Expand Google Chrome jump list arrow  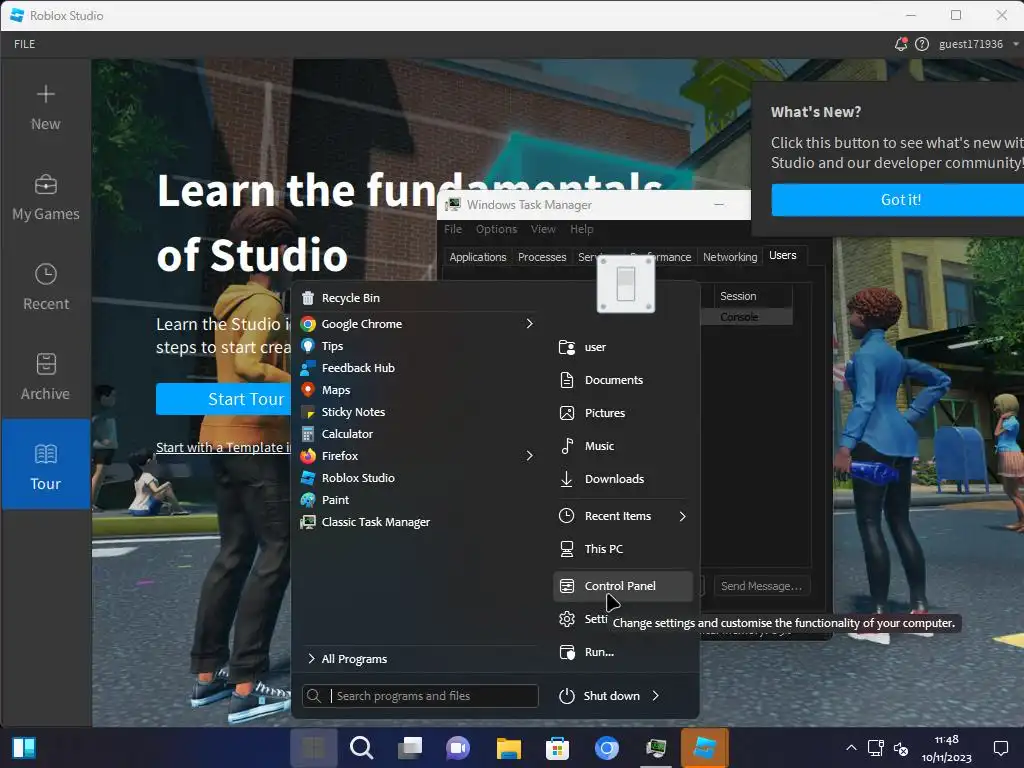(x=530, y=324)
